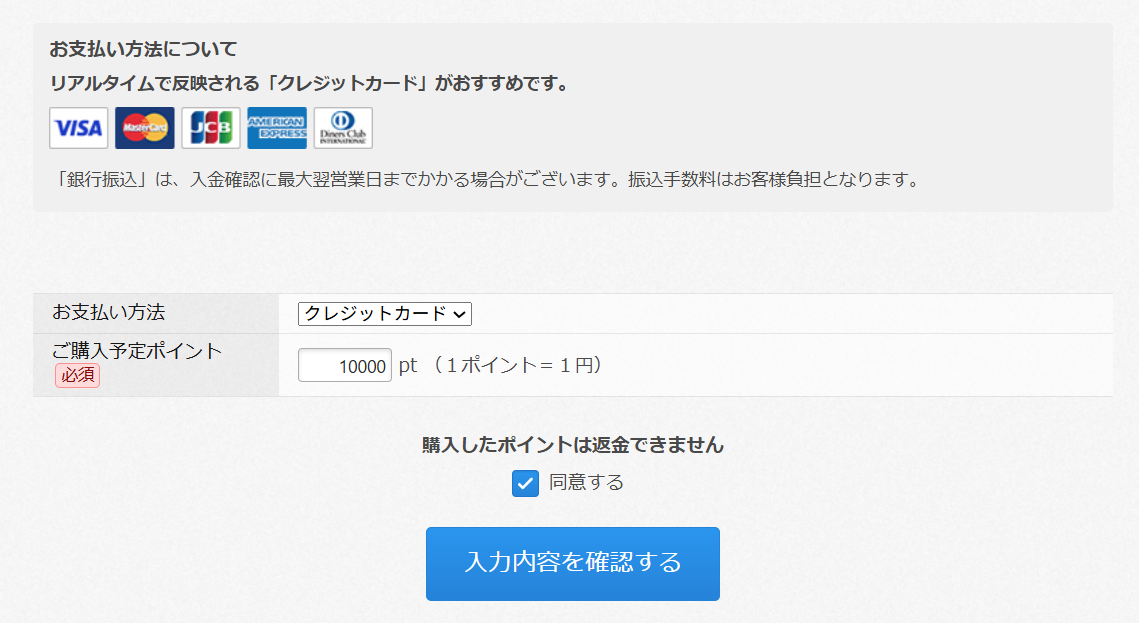Click the 同意する checkbox label text
Image resolution: width=1139 pixels, height=623 pixels.
click(586, 483)
